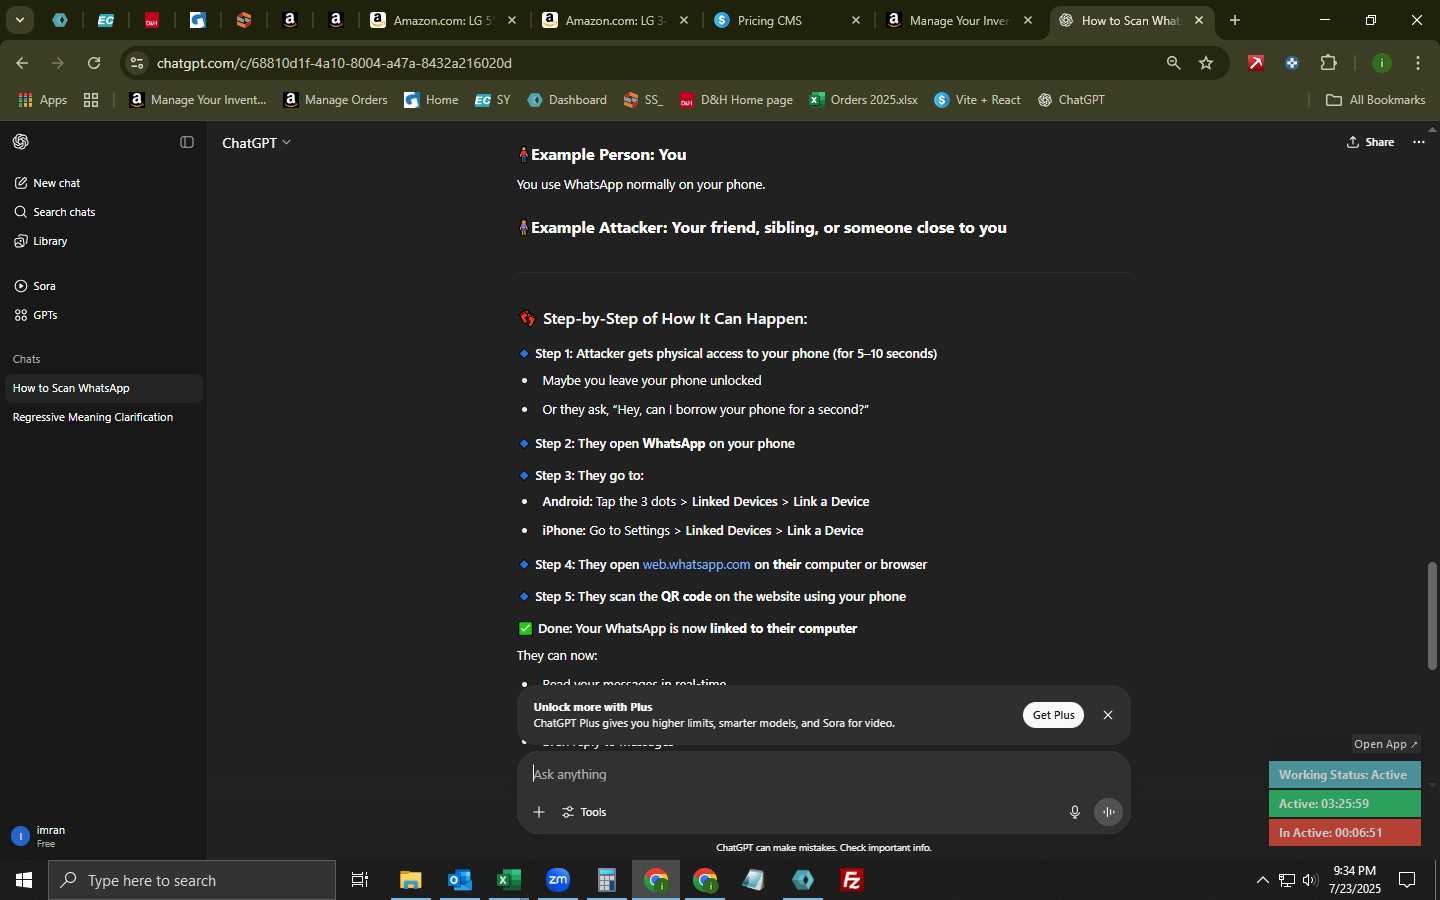Switch to the Pricing CMS tab

(786, 20)
